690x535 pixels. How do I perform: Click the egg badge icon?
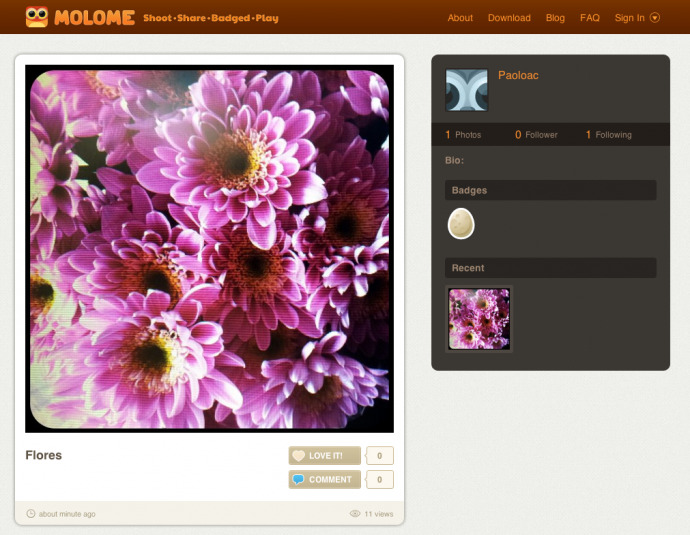point(461,224)
